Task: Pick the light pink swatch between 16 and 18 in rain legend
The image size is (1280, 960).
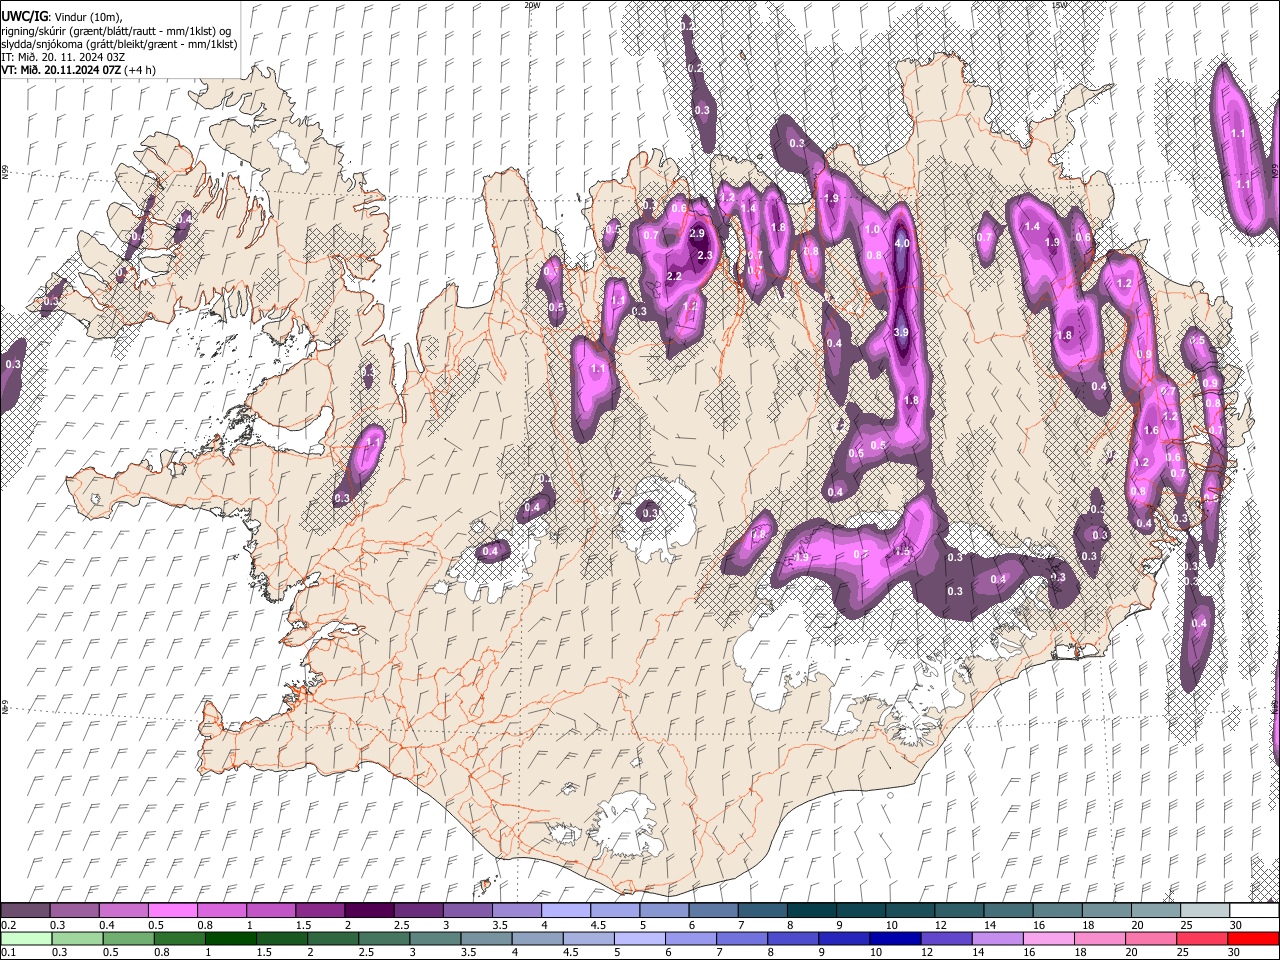Action: (x=1047, y=938)
